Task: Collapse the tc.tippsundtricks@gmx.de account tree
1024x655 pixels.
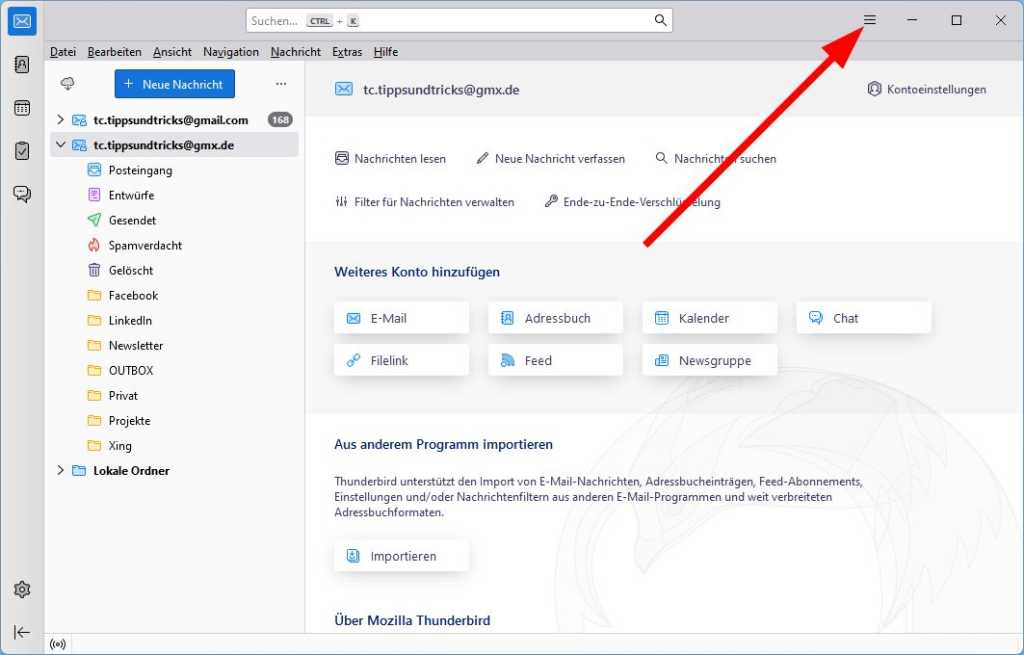Action: pyautogui.click(x=60, y=145)
